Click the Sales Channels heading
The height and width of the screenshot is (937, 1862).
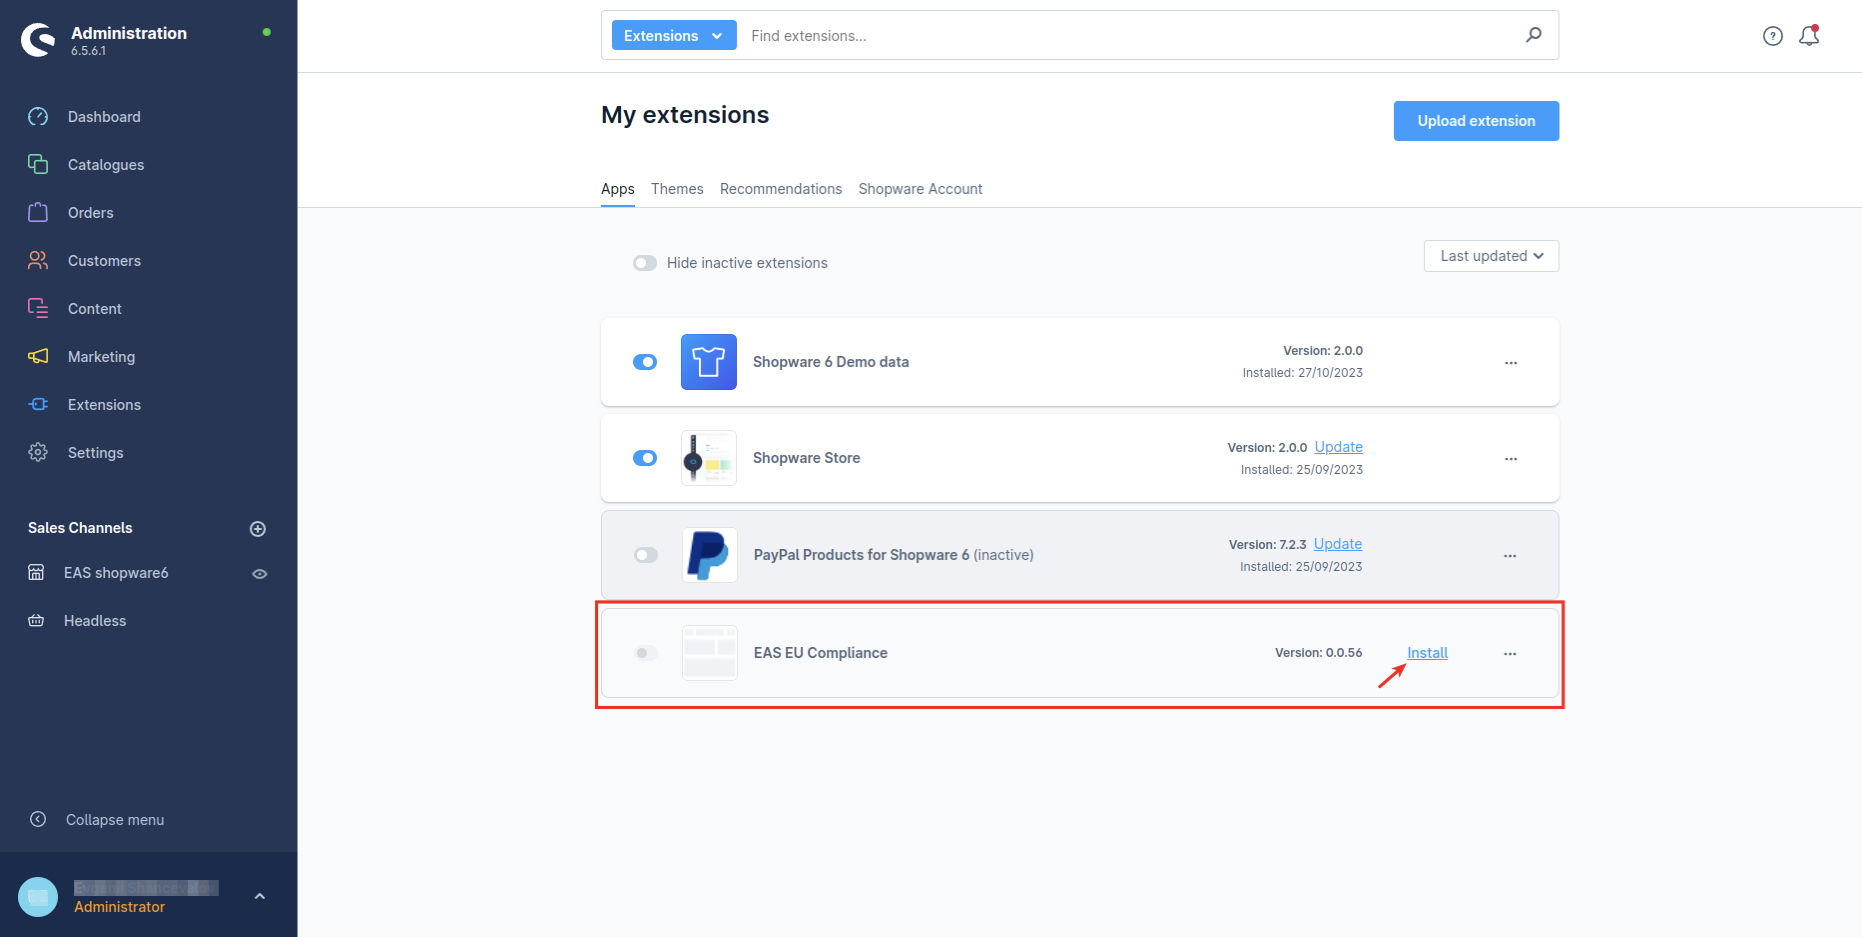click(x=80, y=528)
